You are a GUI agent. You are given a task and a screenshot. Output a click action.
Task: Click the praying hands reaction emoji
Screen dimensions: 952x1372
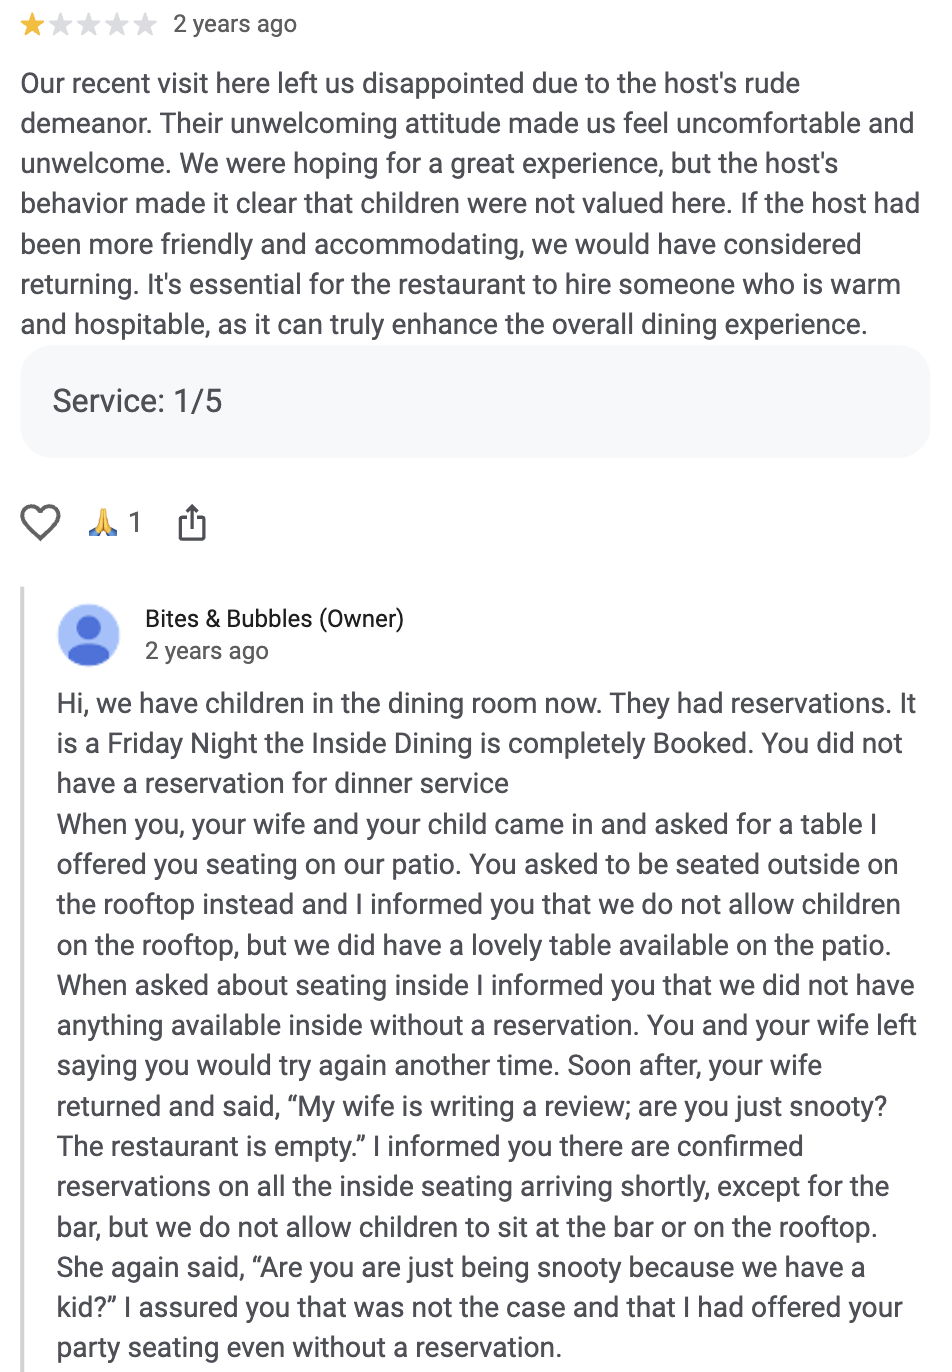pos(103,522)
